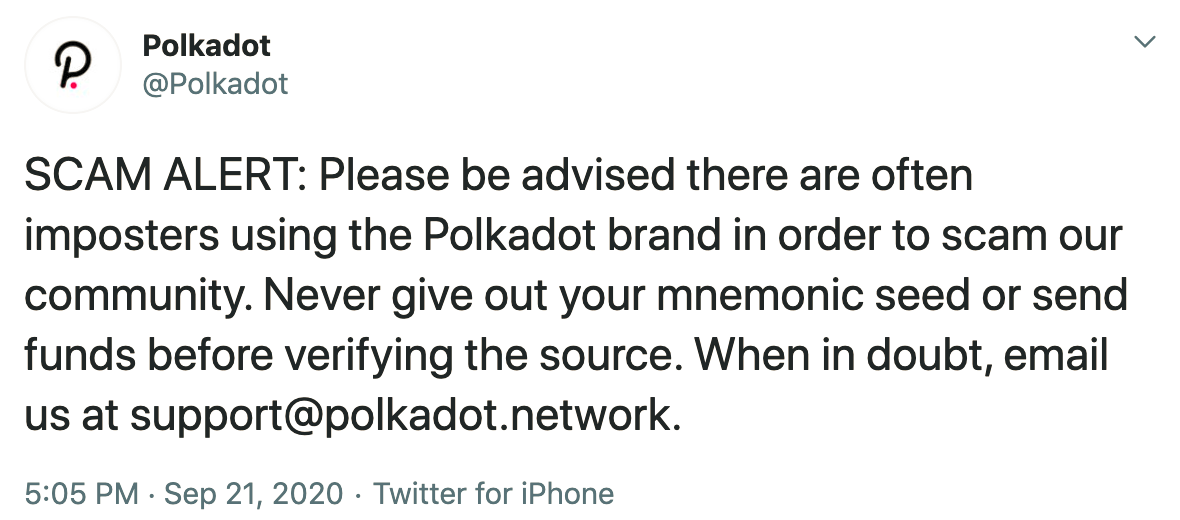Image resolution: width=1180 pixels, height=520 pixels.
Task: Click the pink dot in Polkadot logo
Action: [x=73, y=87]
